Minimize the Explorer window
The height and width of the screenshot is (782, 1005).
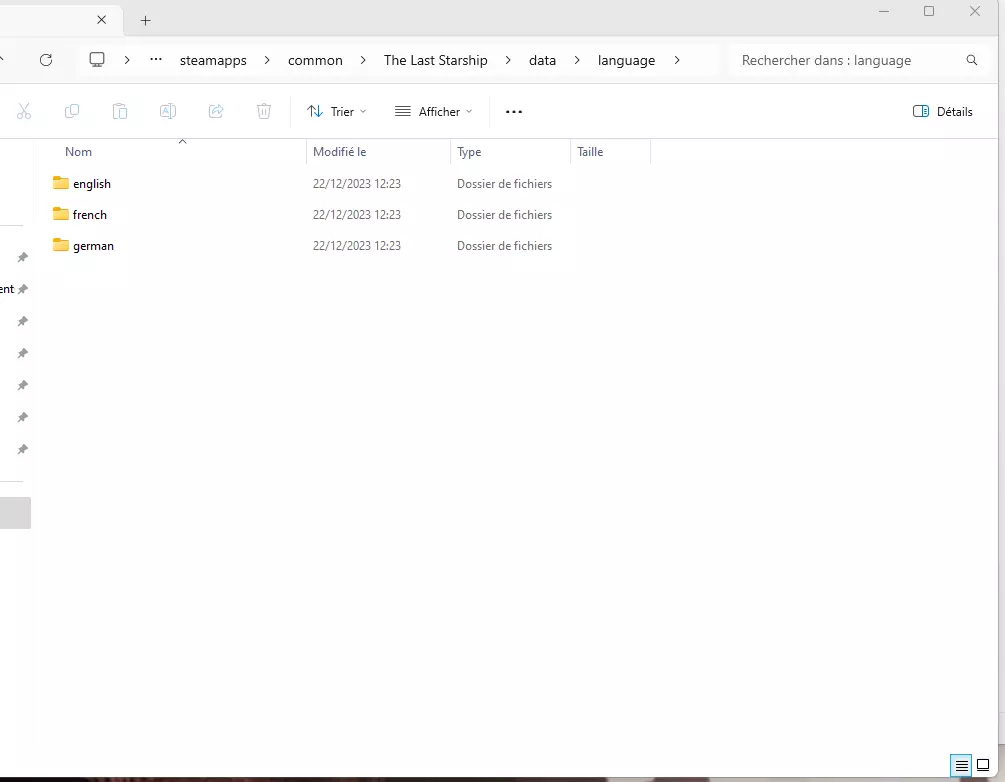pyautogui.click(x=884, y=12)
